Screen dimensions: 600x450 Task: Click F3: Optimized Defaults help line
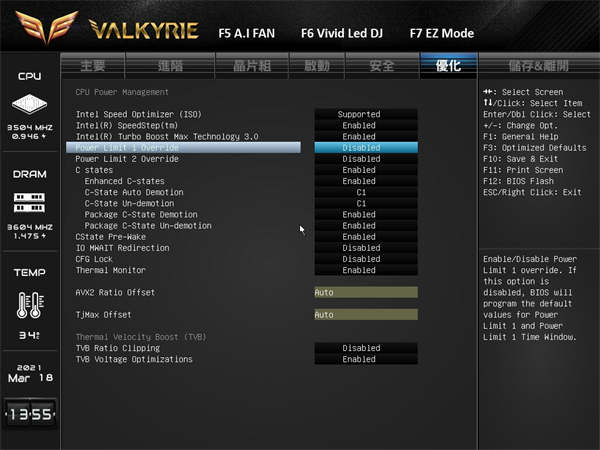pyautogui.click(x=535, y=147)
